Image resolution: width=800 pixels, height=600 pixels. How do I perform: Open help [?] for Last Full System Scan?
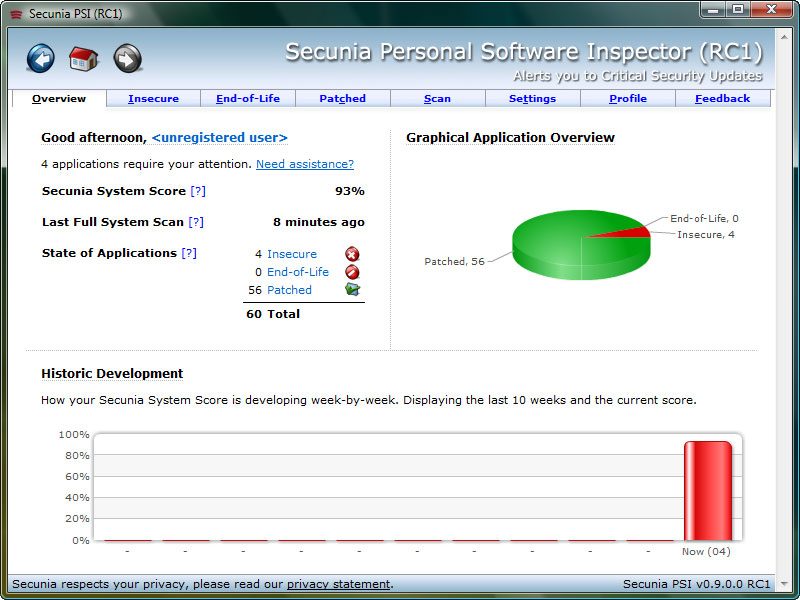(196, 222)
